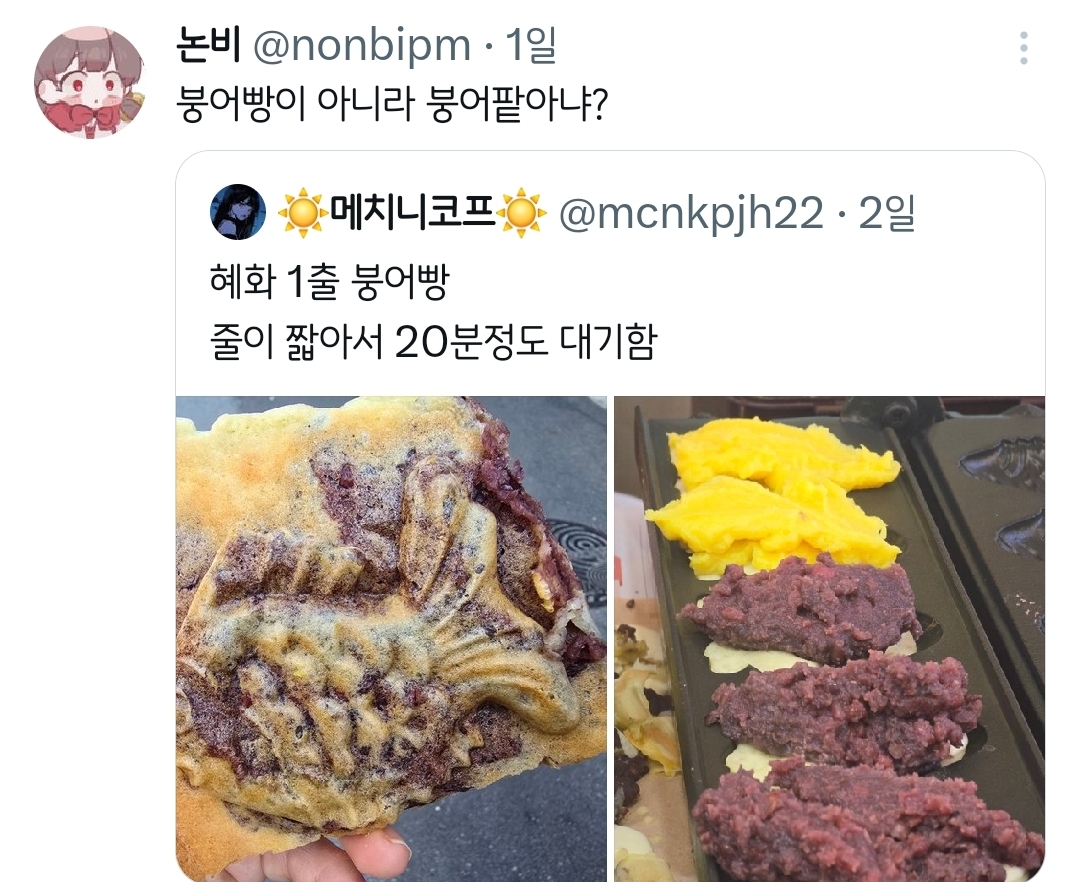Click the tweet text 붕어빵이 아니라 붕어팥아냐?
Image resolution: width=1080 pixels, height=882 pixels.
[x=391, y=105]
